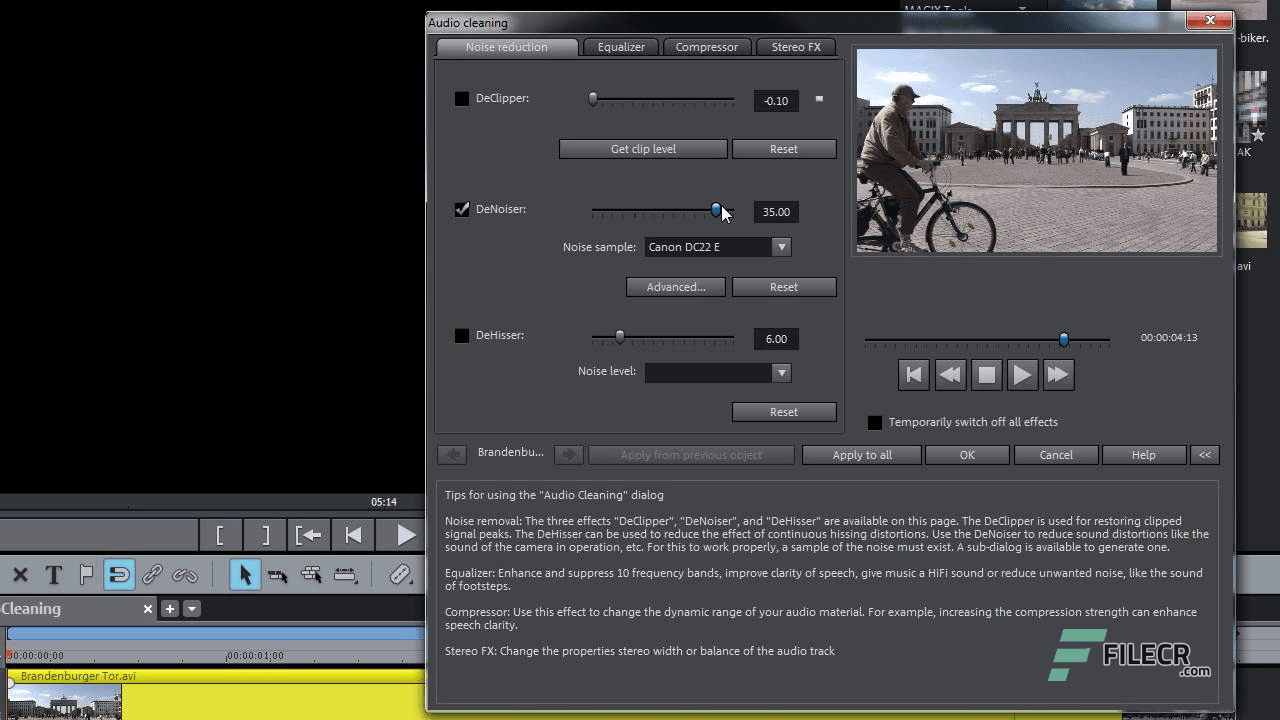The width and height of the screenshot is (1280, 720).
Task: Switch to the Stereo FX tab
Action: pos(796,46)
